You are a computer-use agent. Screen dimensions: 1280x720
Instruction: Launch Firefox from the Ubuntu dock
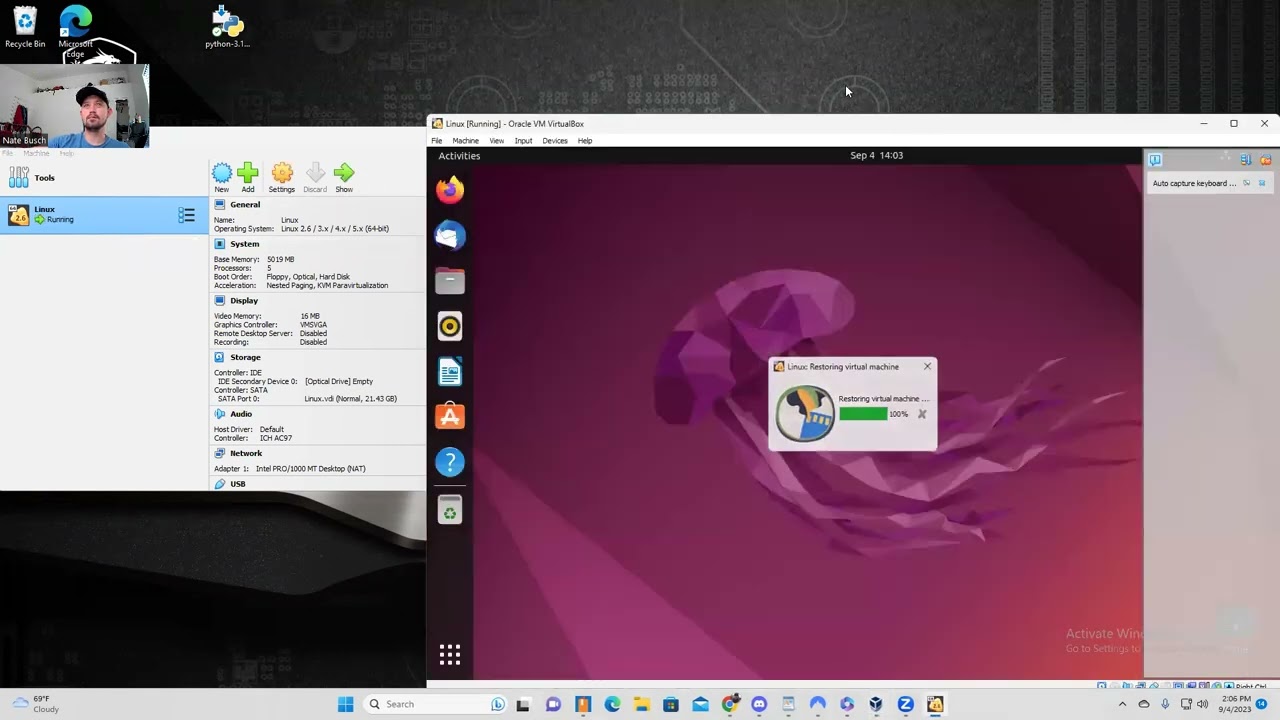450,189
